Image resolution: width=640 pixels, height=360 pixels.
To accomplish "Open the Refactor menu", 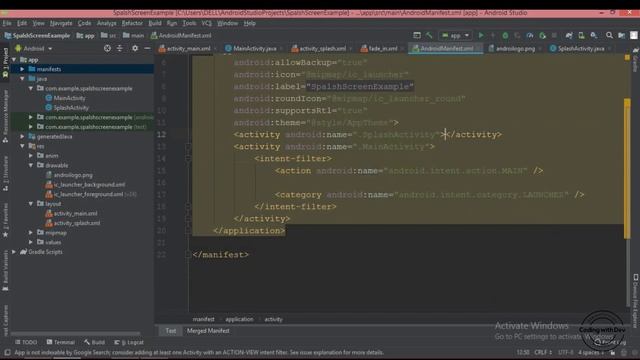I will click(132, 23).
